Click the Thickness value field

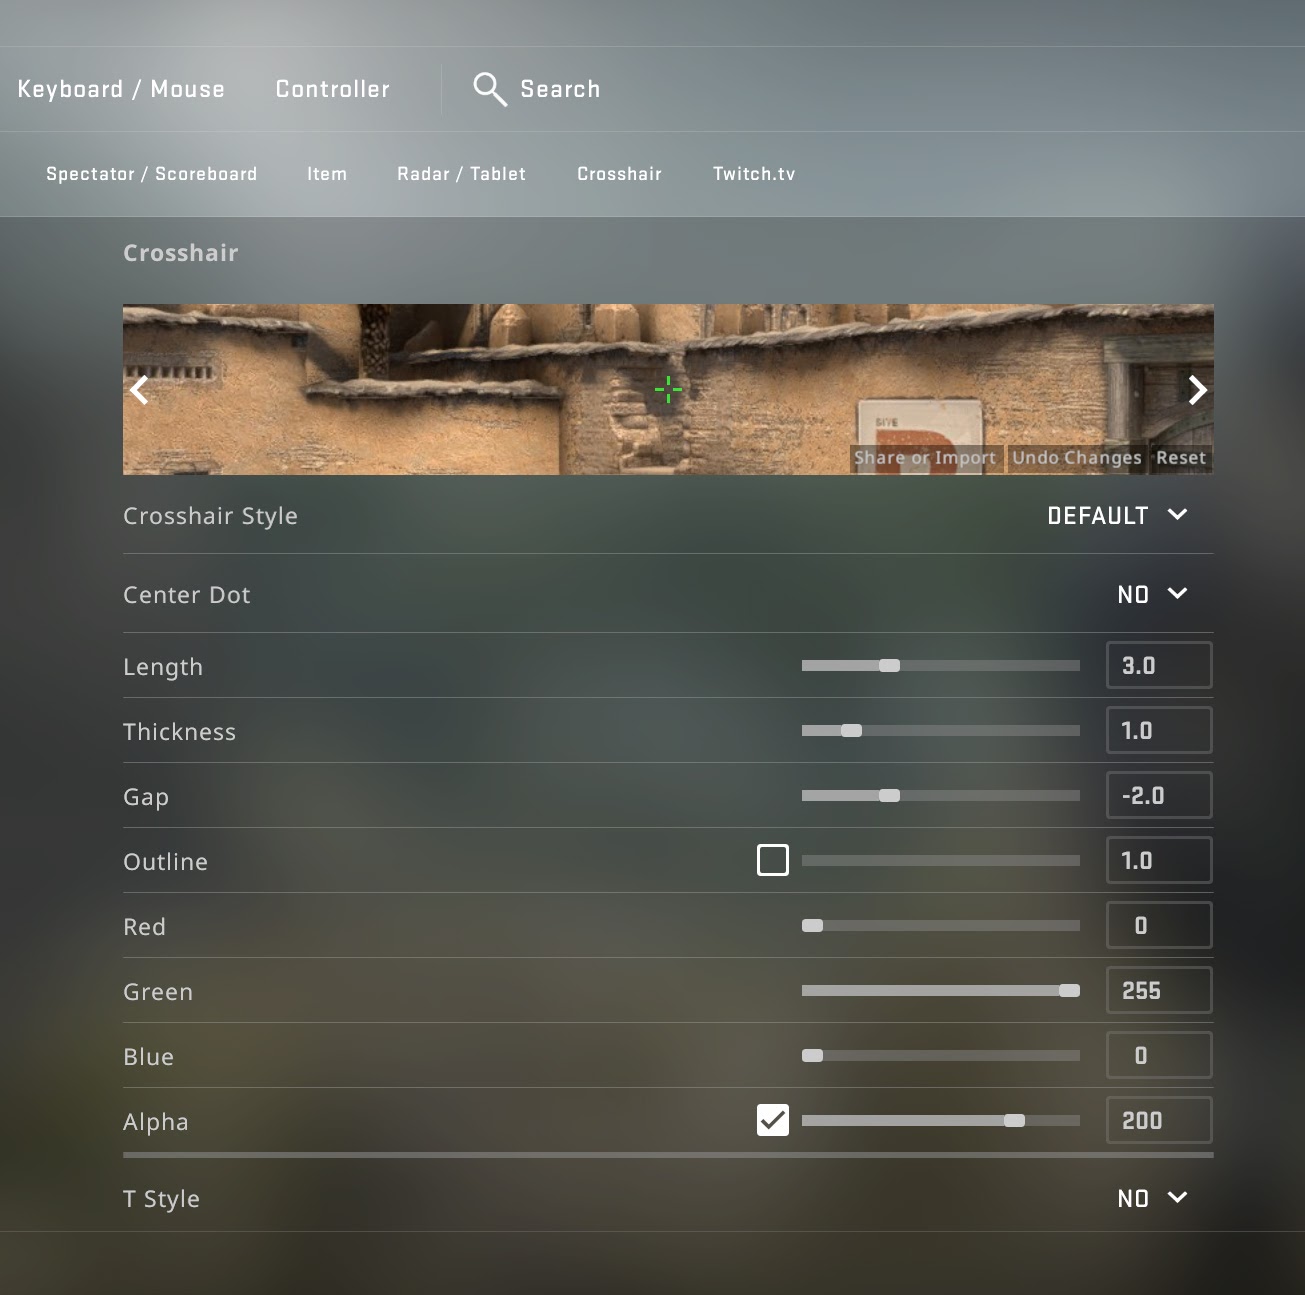point(1159,731)
